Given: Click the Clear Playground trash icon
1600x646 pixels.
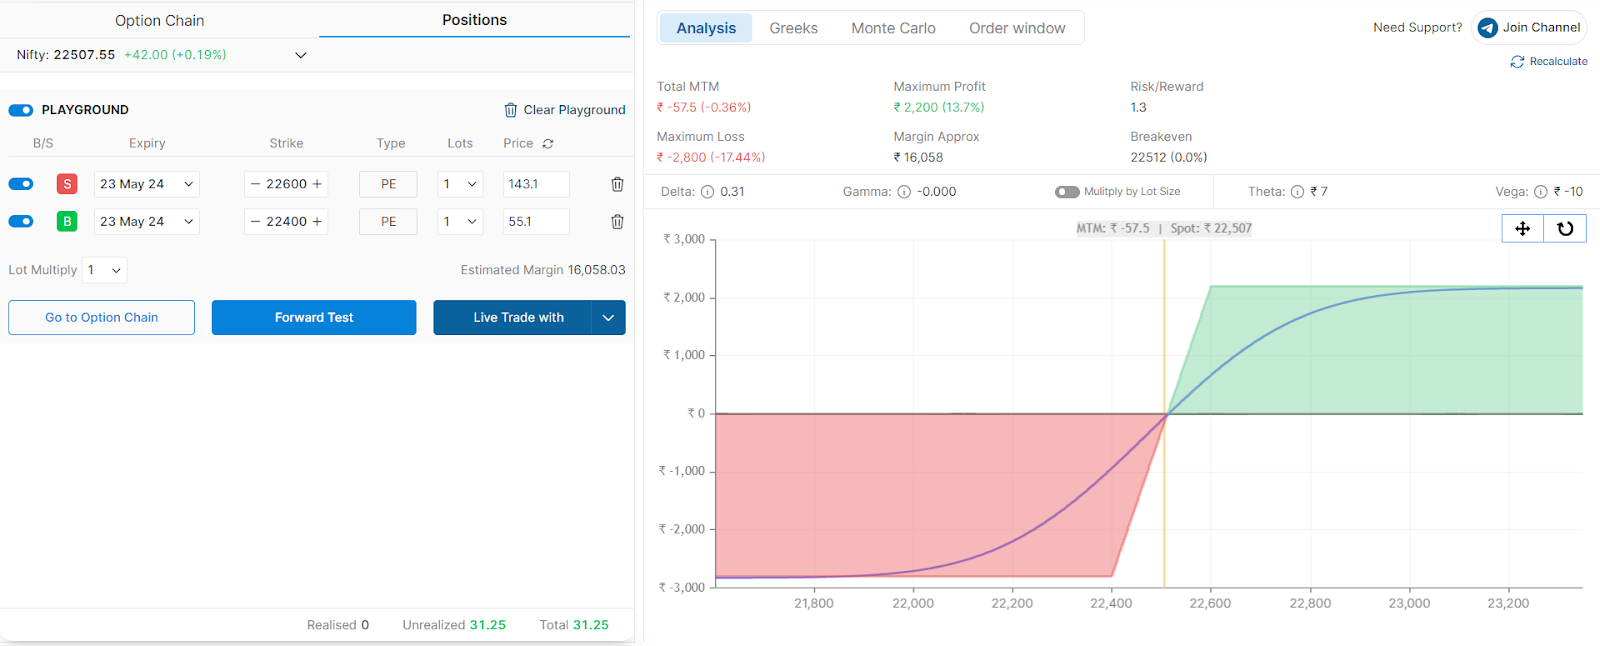Looking at the screenshot, I should 510,110.
